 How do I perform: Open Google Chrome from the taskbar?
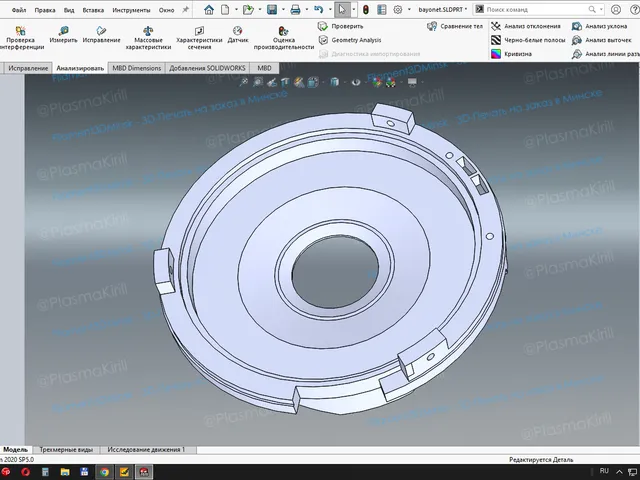(104, 472)
